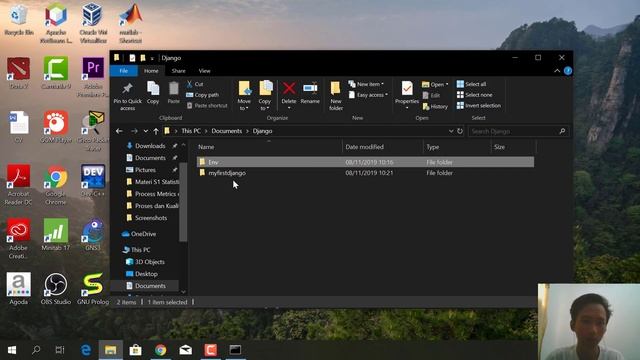Collapse the ribbon with chevron
Image resolution: width=640 pixels, height=360 pixels.
pyautogui.click(x=557, y=71)
